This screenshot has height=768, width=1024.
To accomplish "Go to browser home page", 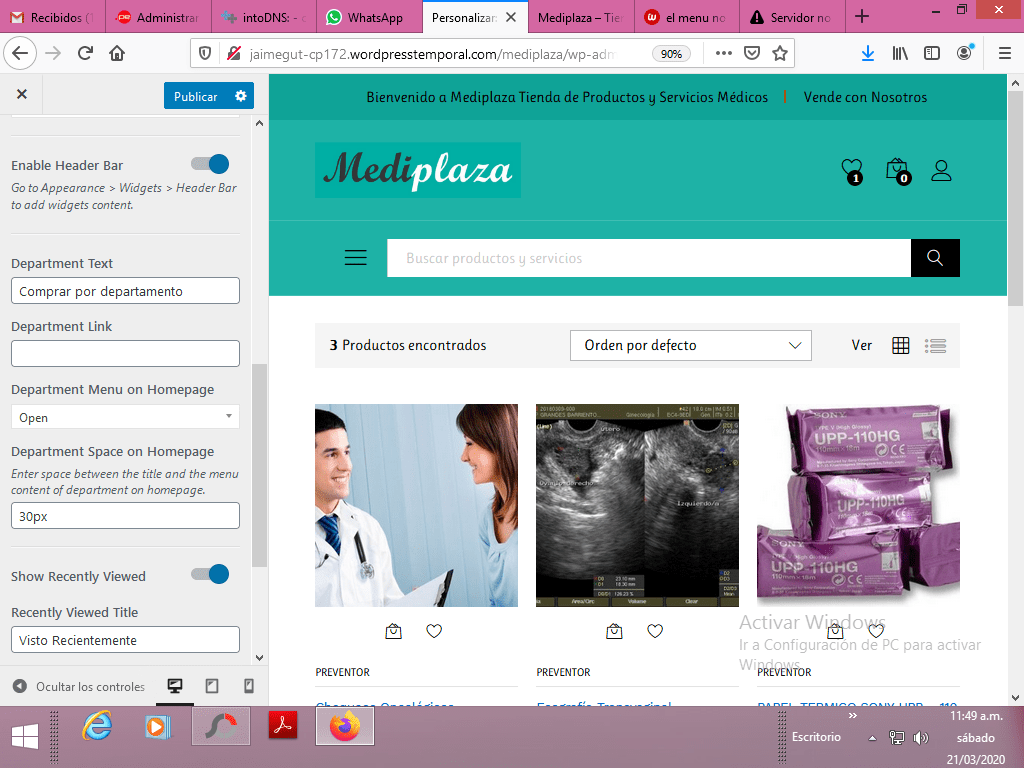I will pos(117,53).
